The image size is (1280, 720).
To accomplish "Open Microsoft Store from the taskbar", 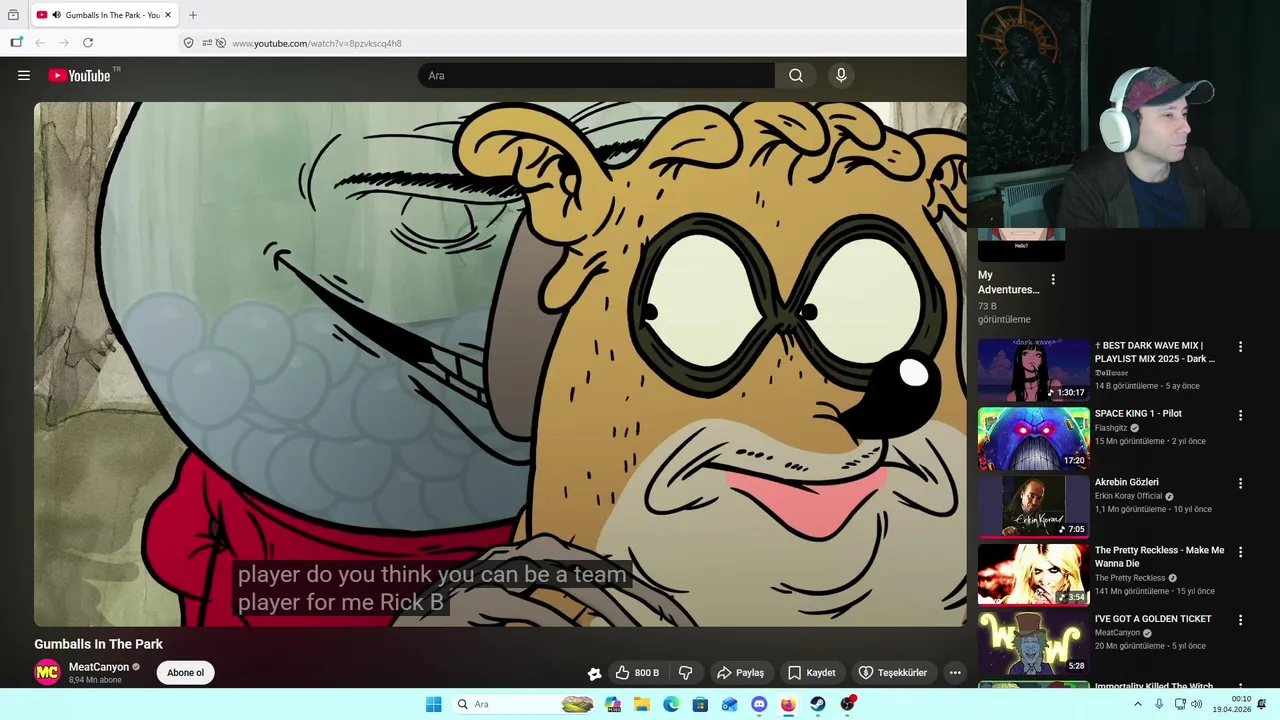I will 700,704.
